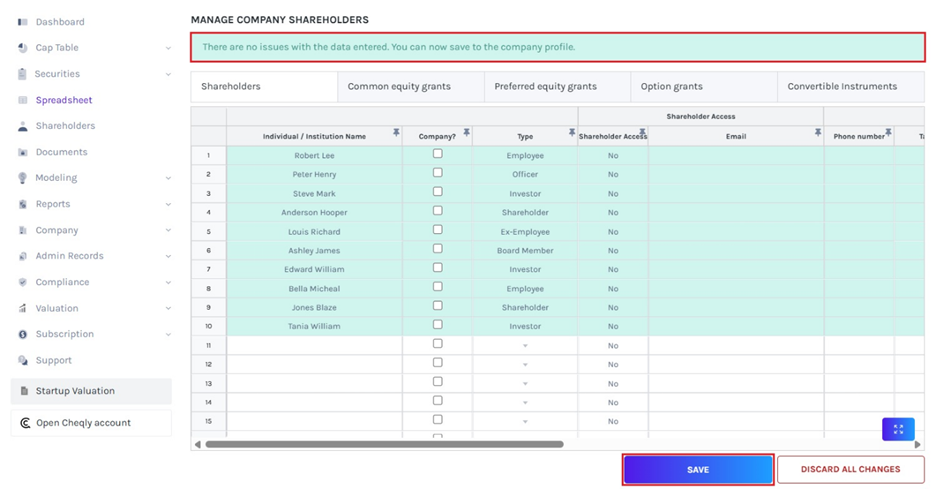Image resolution: width=936 pixels, height=489 pixels.
Task: Click the Shareholders person icon in sidebar
Action: pos(23,126)
